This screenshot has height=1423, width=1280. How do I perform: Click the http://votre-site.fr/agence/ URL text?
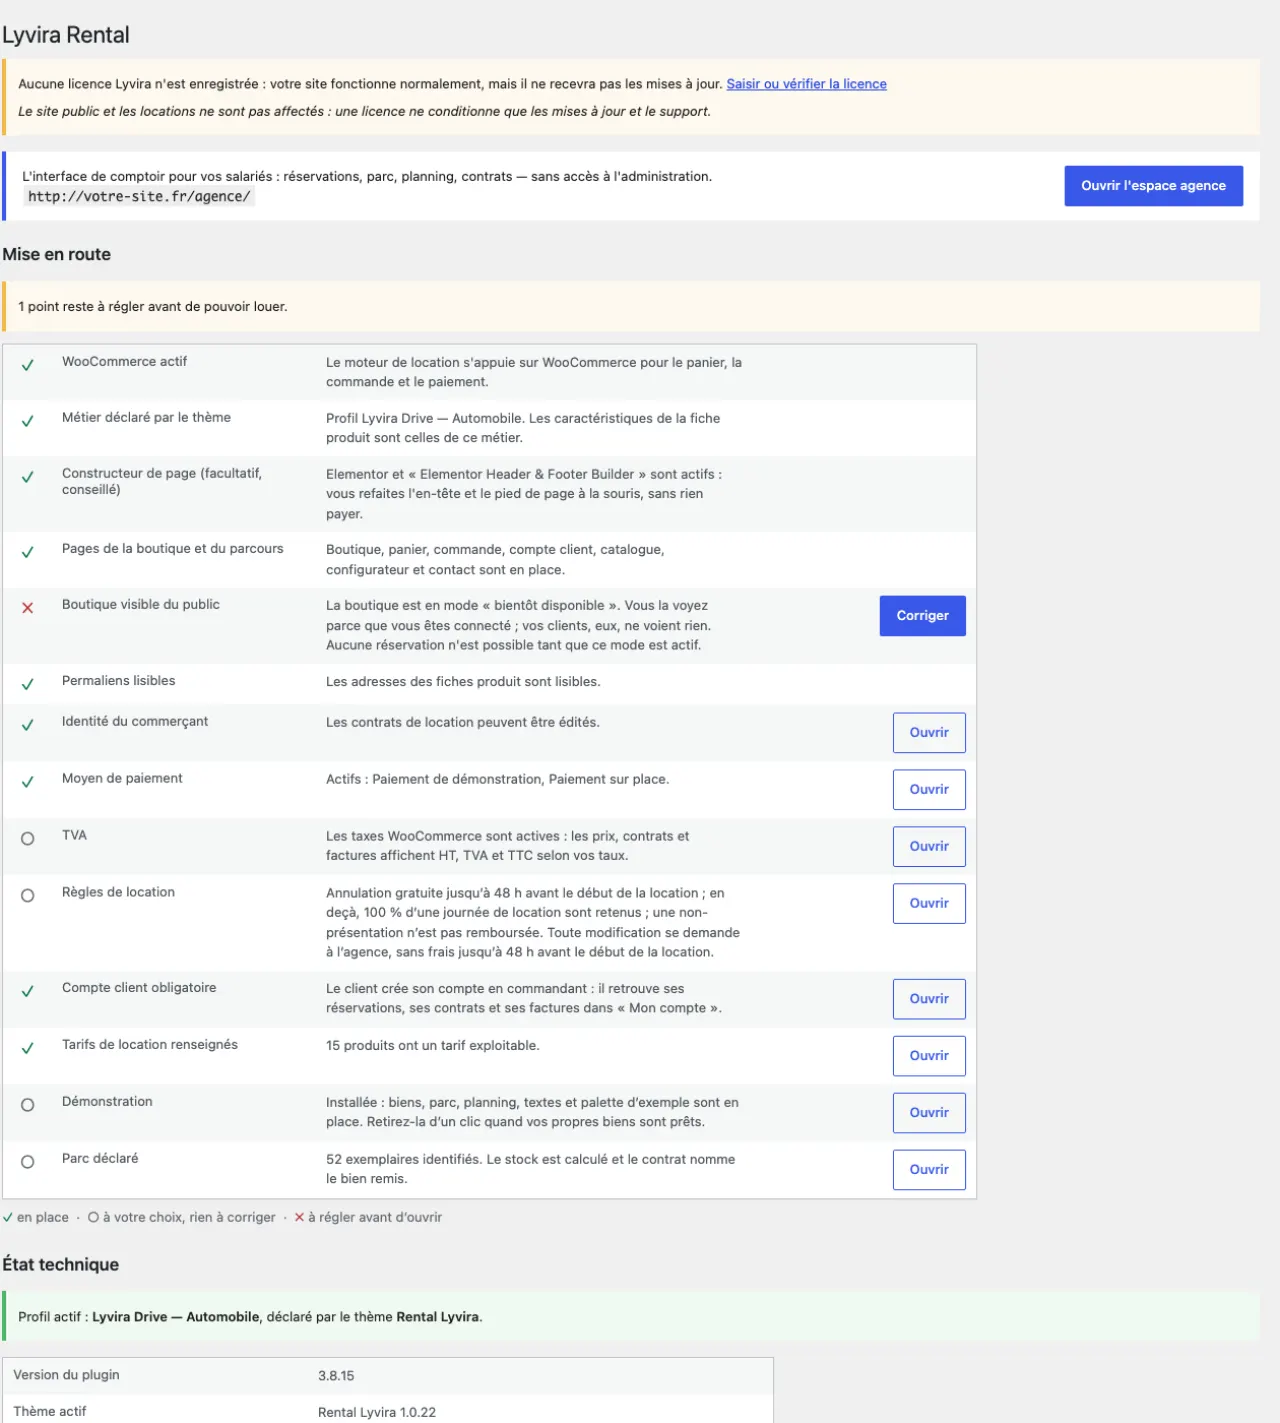point(139,197)
